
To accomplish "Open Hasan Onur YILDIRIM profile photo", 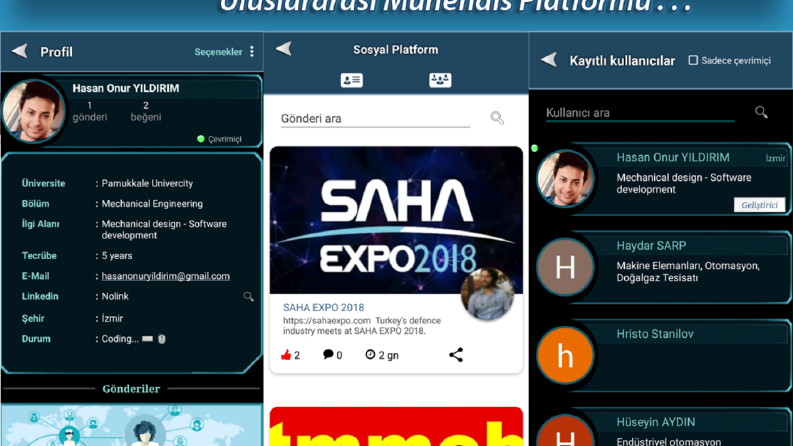I will pos(33,111).
